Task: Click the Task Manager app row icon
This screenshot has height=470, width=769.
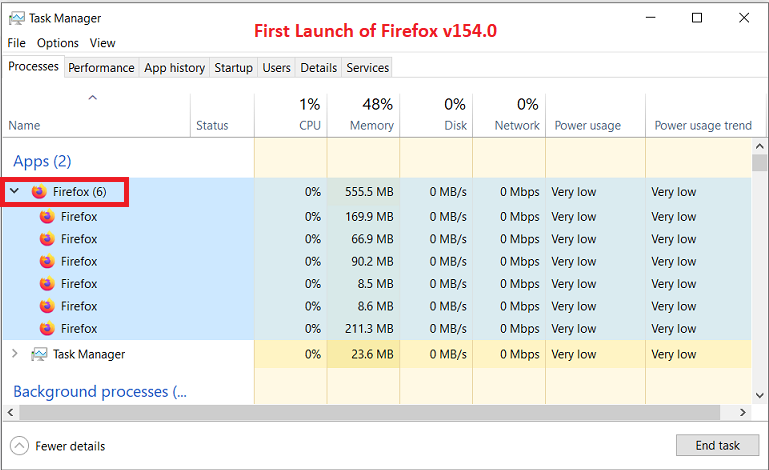Action: (39, 354)
